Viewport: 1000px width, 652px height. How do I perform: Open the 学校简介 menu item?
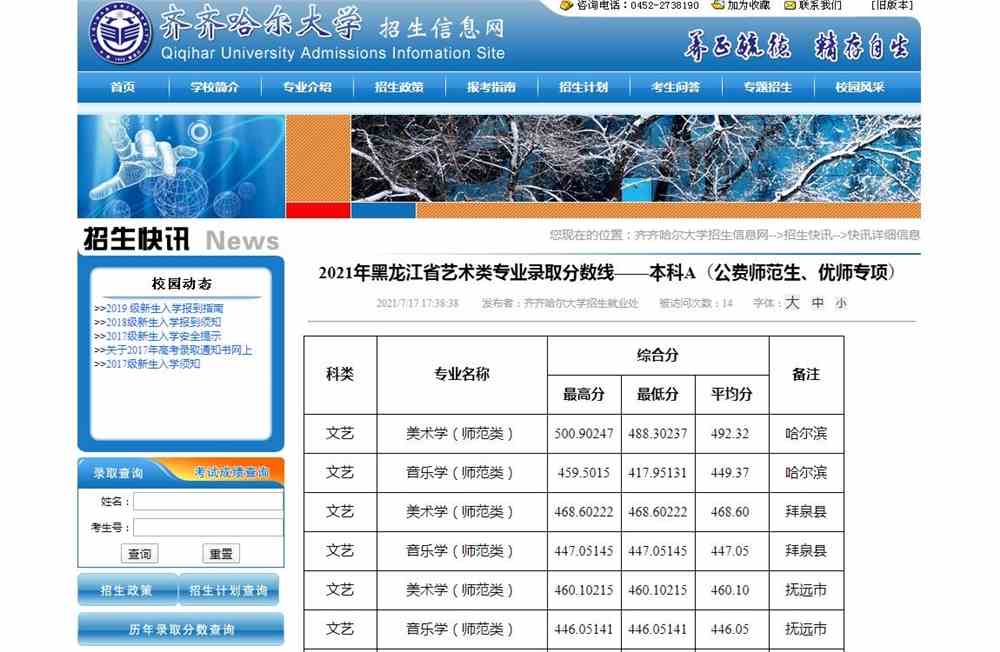pyautogui.click(x=215, y=87)
